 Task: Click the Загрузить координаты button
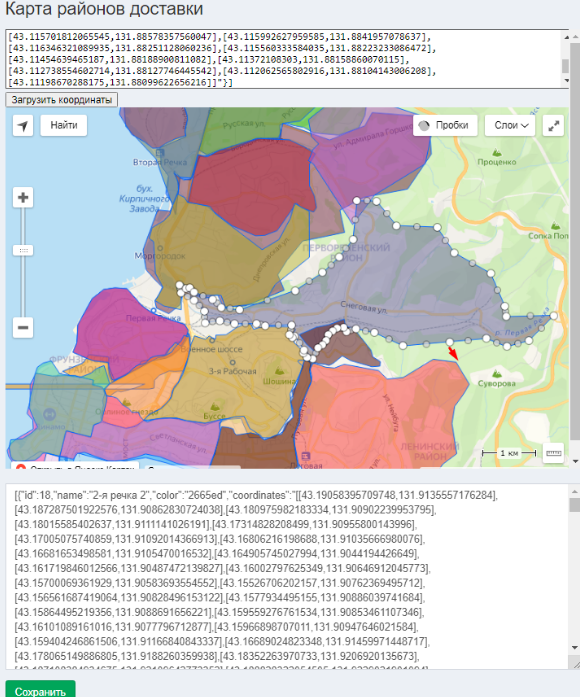pos(62,100)
